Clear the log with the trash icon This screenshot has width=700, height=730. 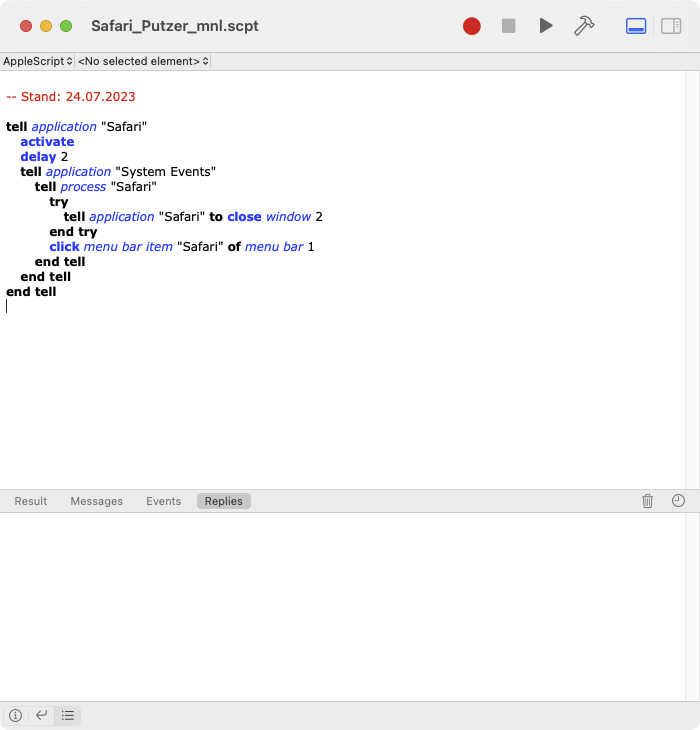tap(647, 501)
